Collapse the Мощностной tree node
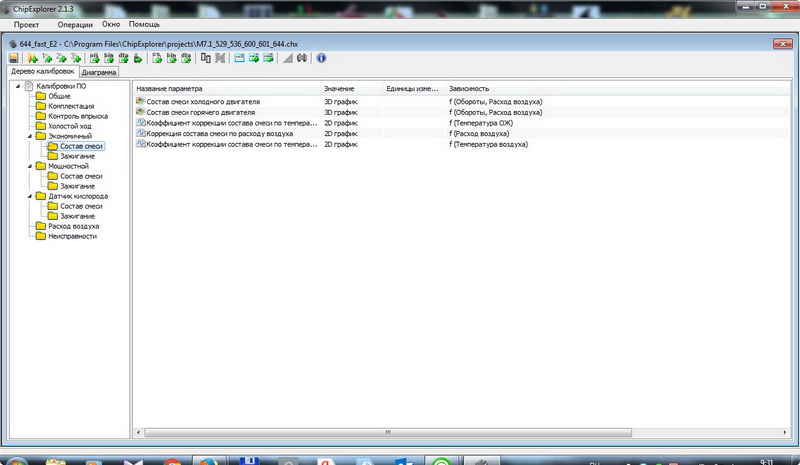 tap(30, 166)
